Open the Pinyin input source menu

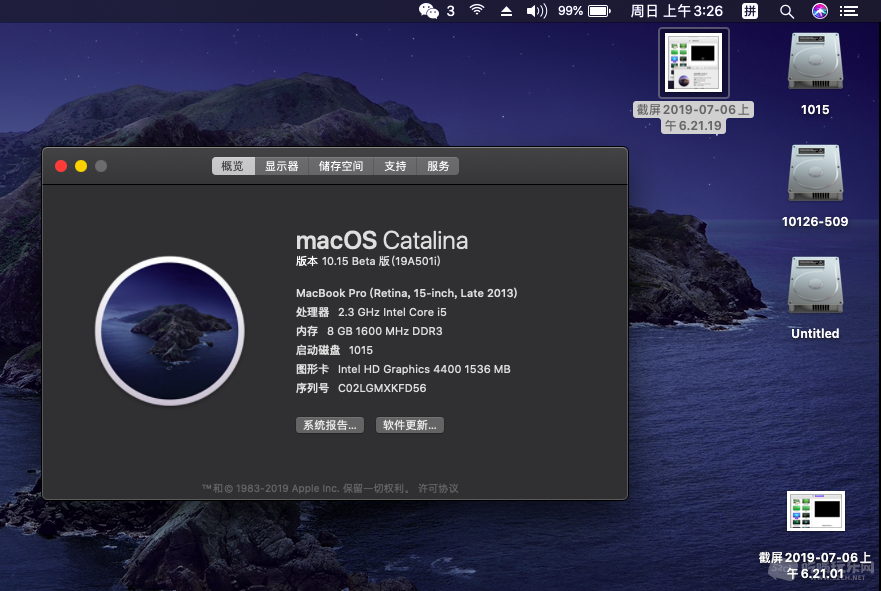click(750, 11)
